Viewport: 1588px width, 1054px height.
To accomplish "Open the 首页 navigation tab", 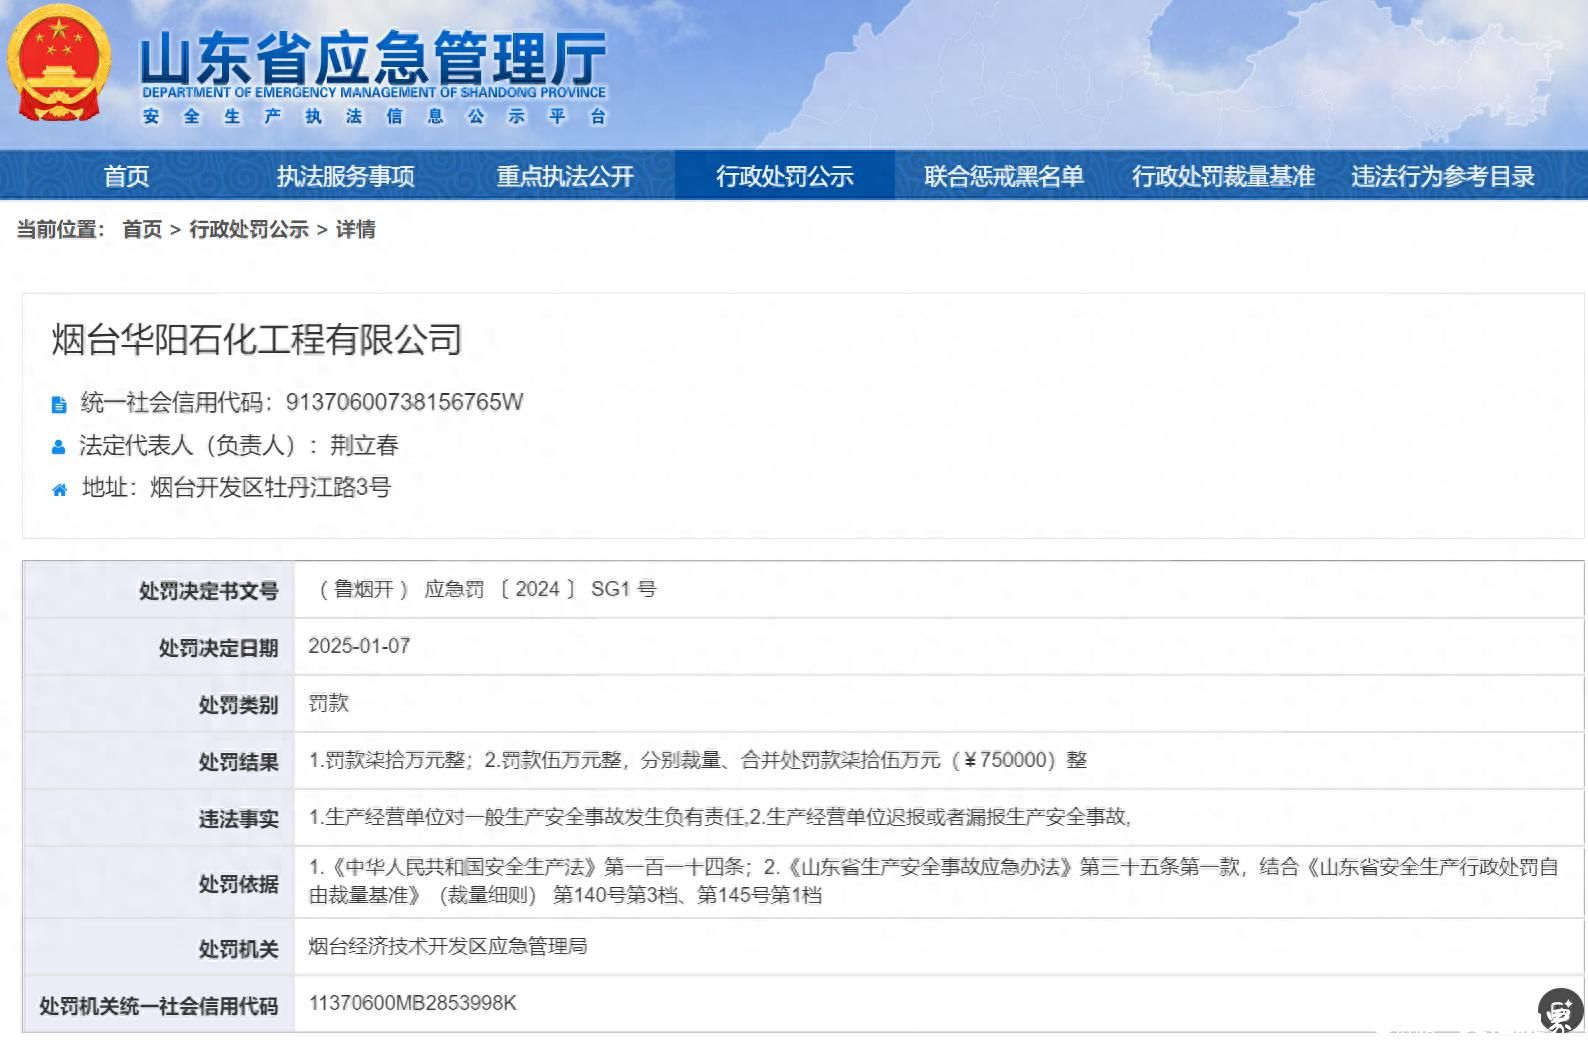I will pos(126,176).
